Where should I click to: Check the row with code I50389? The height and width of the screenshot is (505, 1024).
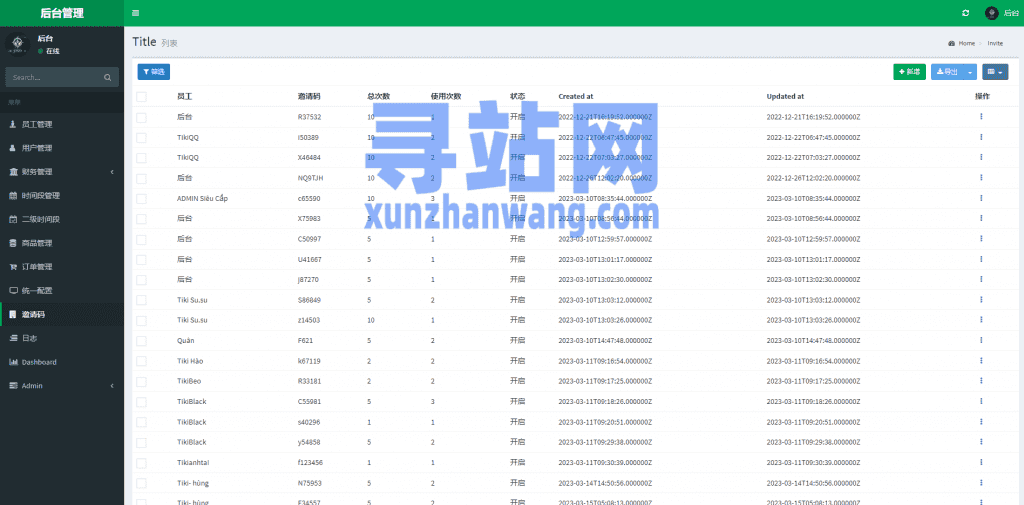click(142, 138)
